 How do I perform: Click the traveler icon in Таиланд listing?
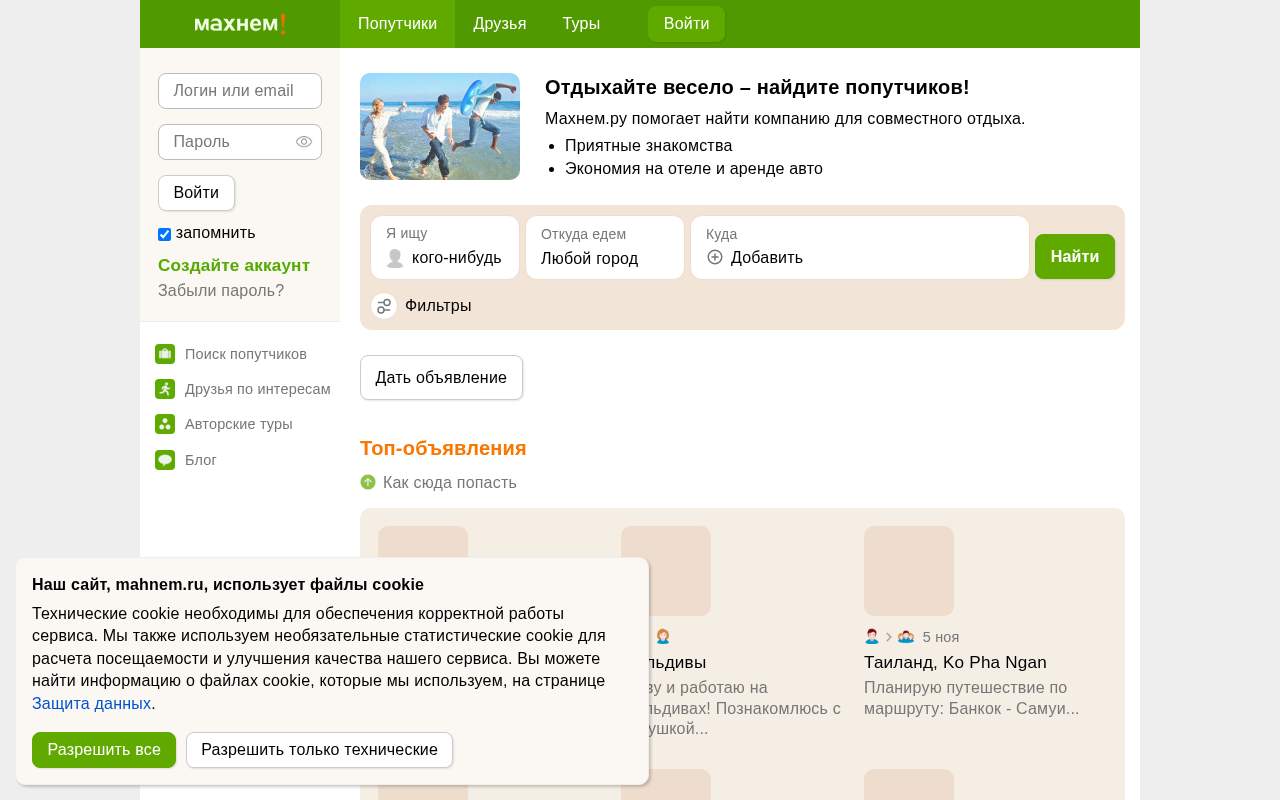click(872, 636)
